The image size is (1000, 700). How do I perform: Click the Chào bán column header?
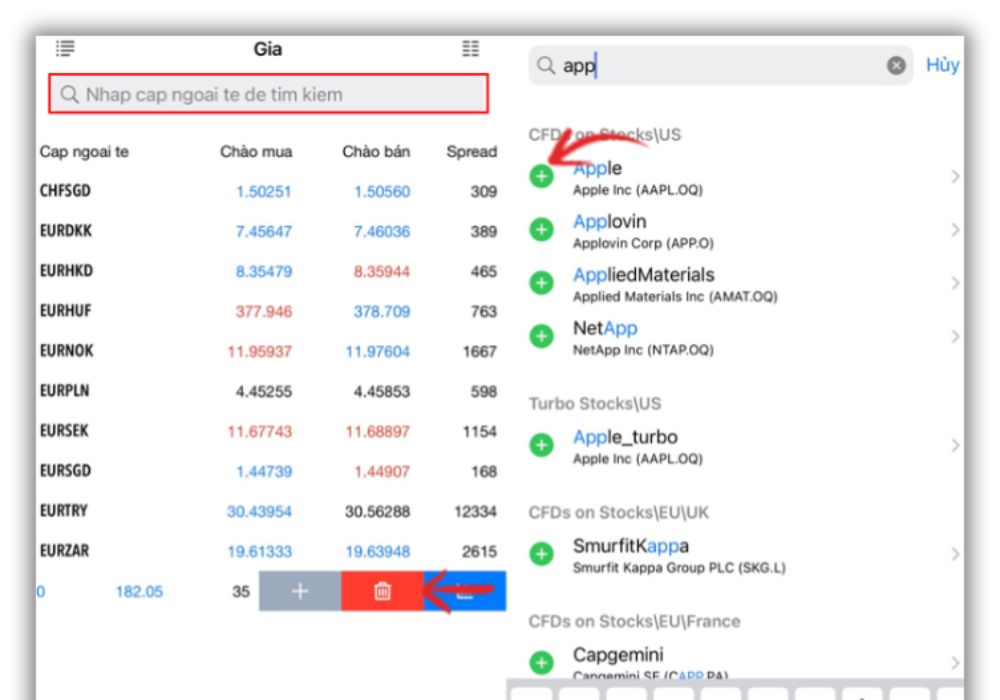click(376, 152)
